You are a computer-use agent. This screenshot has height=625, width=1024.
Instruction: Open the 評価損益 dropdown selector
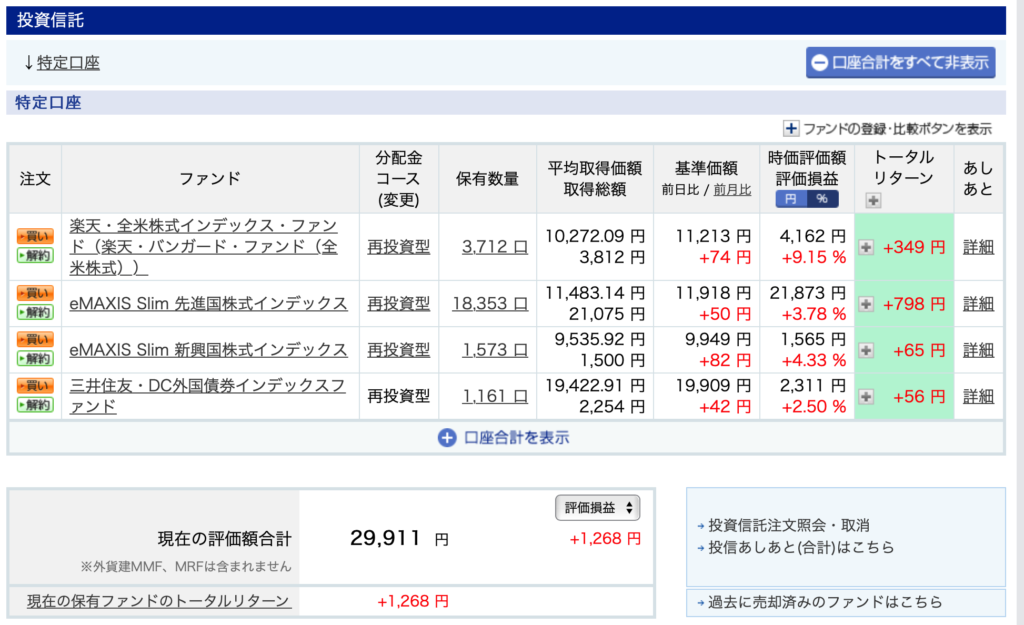(x=598, y=508)
